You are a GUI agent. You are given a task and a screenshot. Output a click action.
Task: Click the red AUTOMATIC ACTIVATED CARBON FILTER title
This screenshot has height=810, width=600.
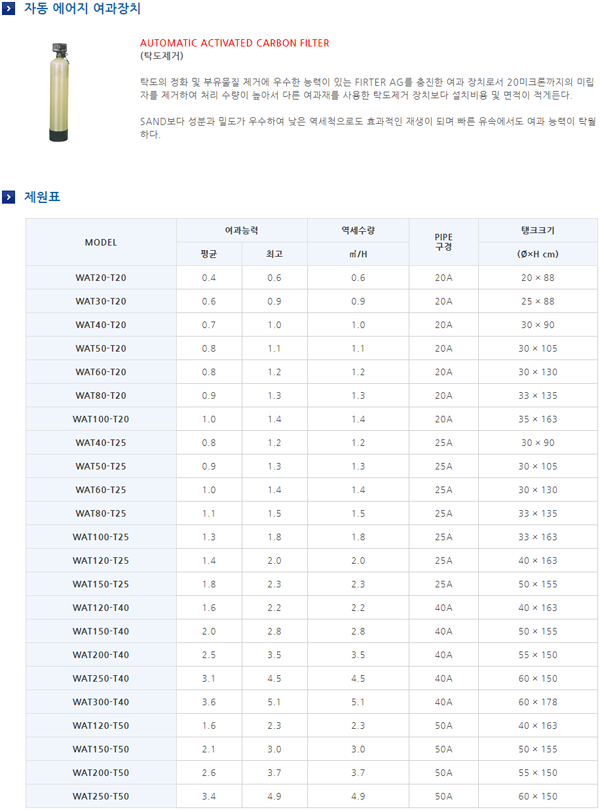234,44
